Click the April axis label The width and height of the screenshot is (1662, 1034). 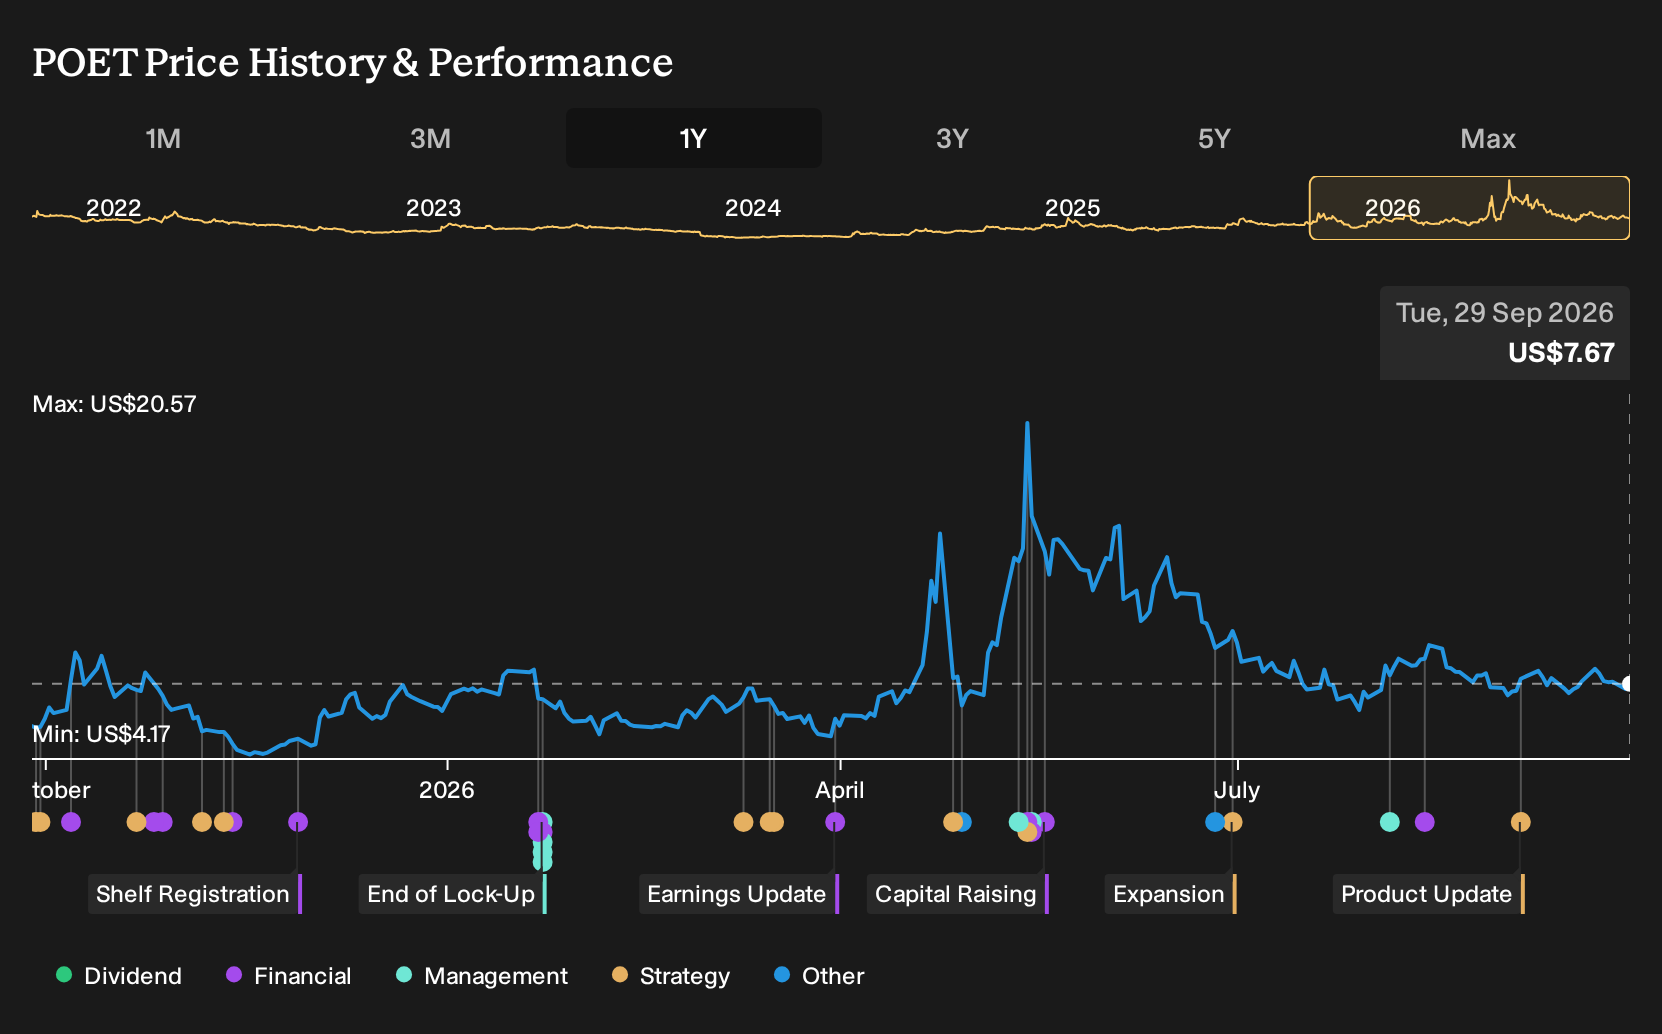tap(839, 790)
